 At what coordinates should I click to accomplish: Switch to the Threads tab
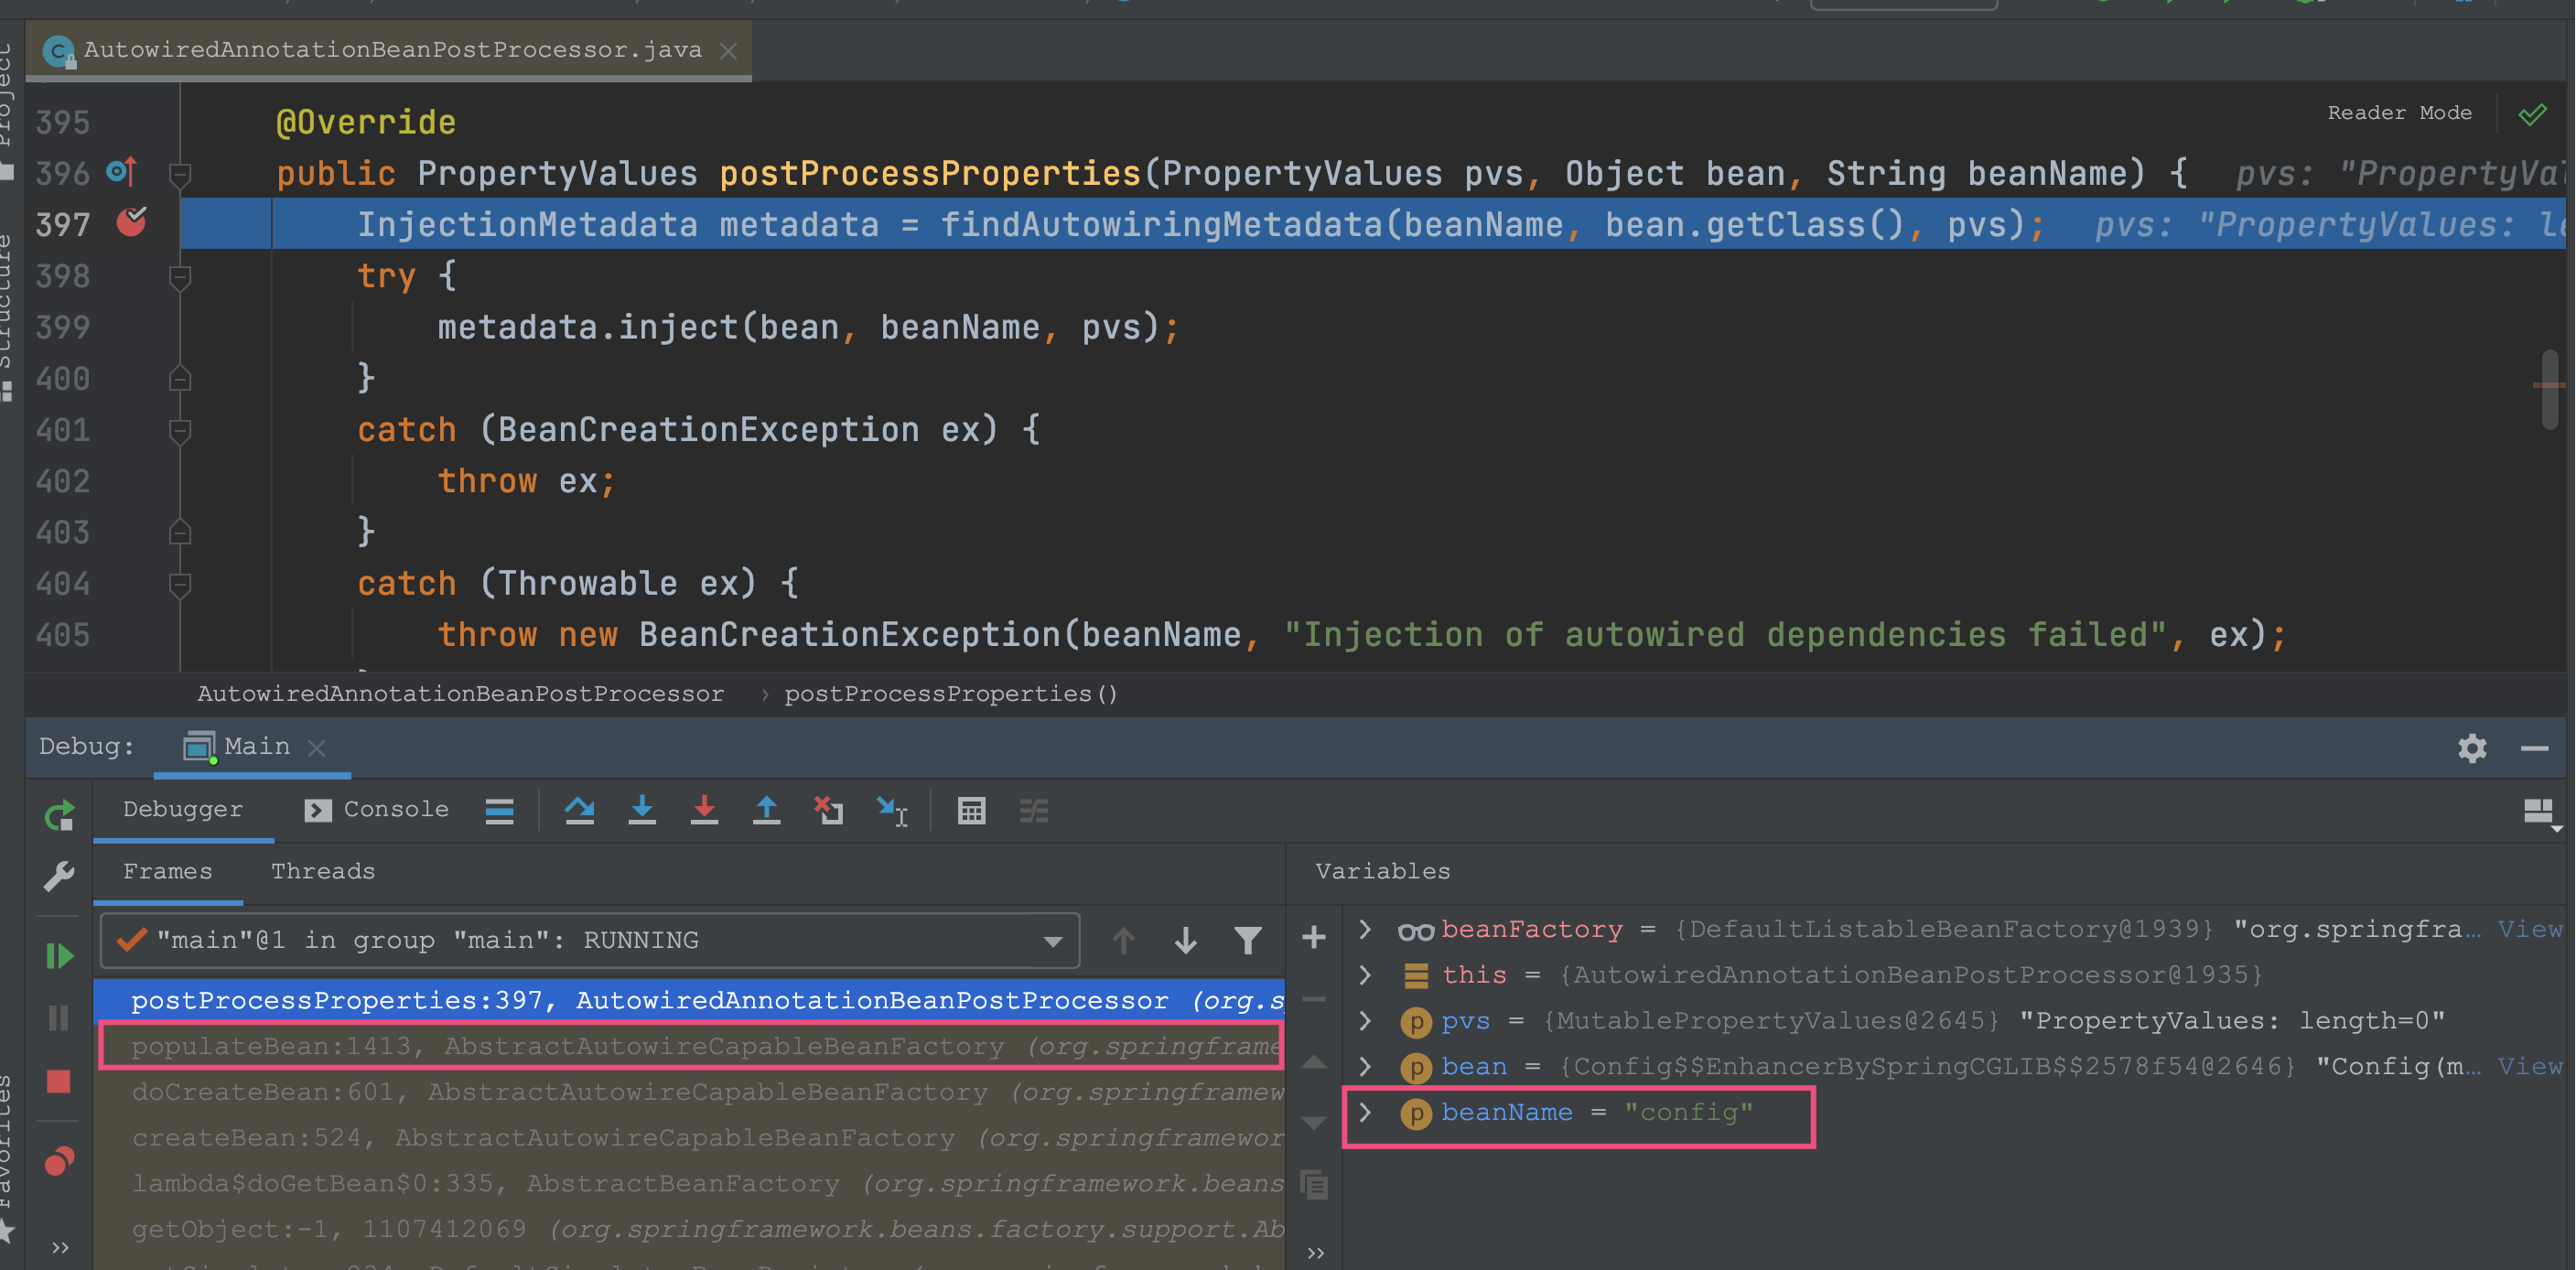coord(323,871)
